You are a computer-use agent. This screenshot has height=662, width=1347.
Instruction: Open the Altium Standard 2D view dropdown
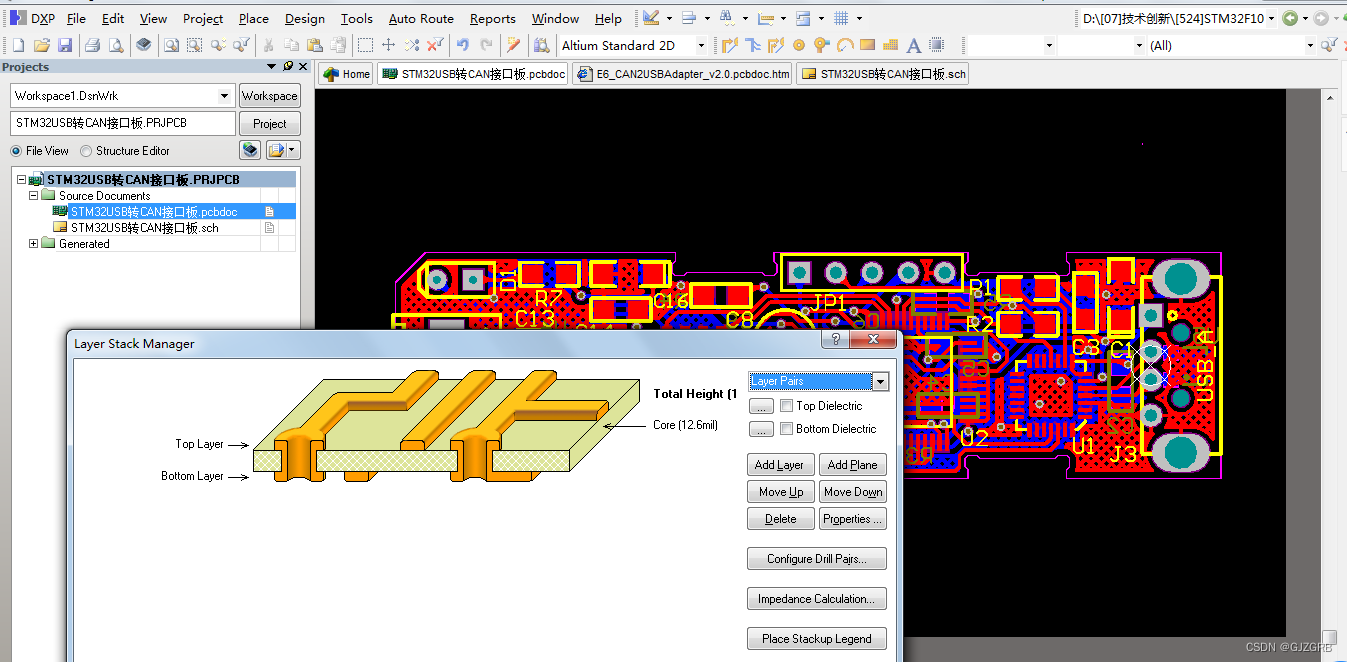click(x=700, y=45)
